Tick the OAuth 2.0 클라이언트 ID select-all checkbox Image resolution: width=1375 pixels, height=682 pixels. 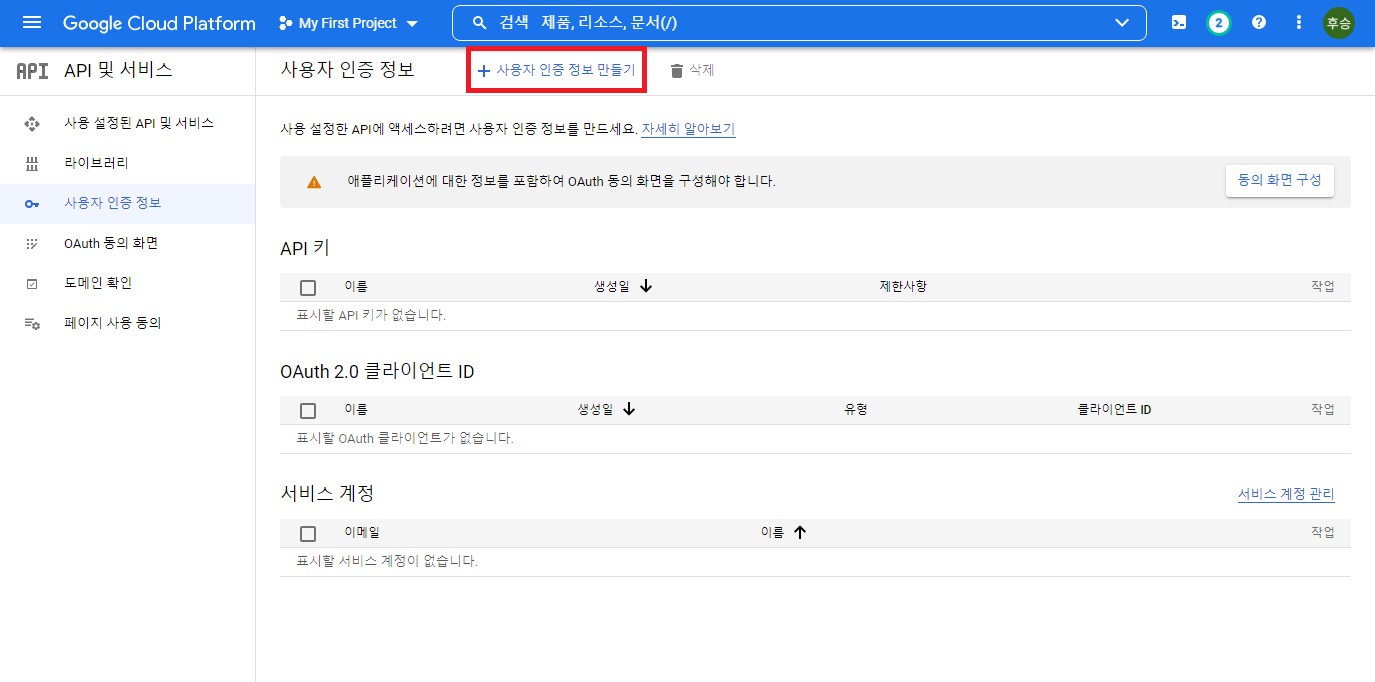308,411
